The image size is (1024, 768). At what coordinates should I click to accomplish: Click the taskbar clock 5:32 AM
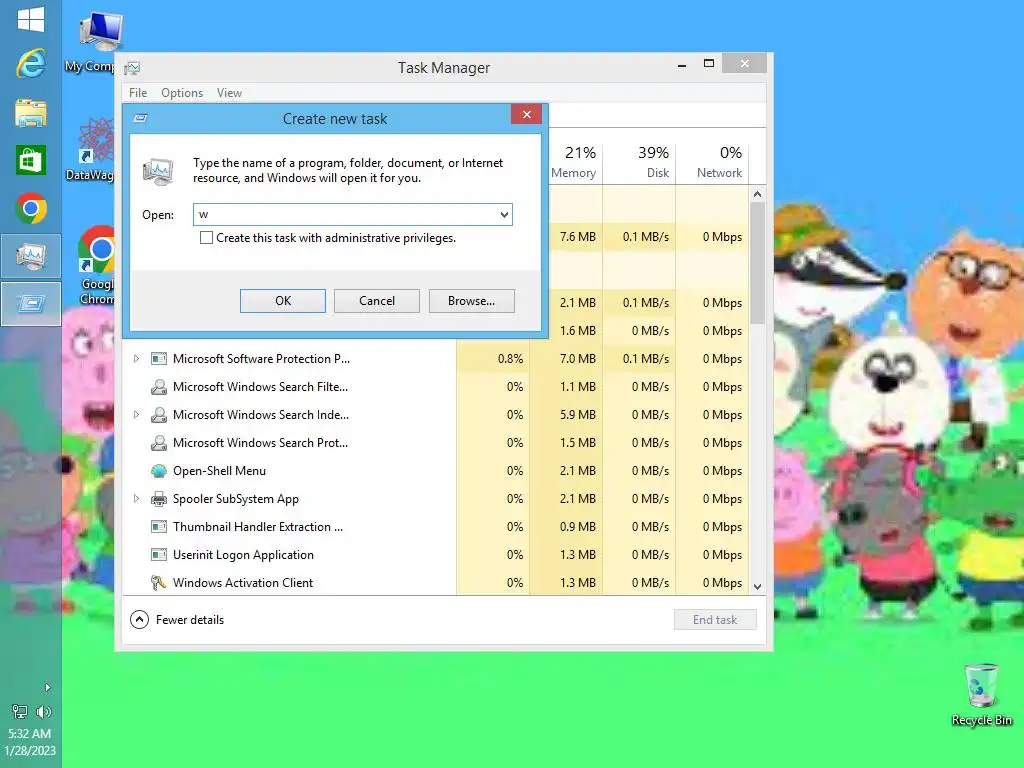coord(29,733)
